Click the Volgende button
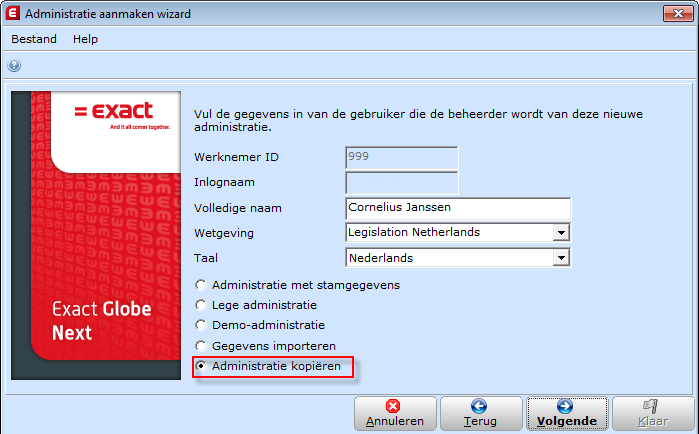The image size is (699, 434). pos(567,414)
